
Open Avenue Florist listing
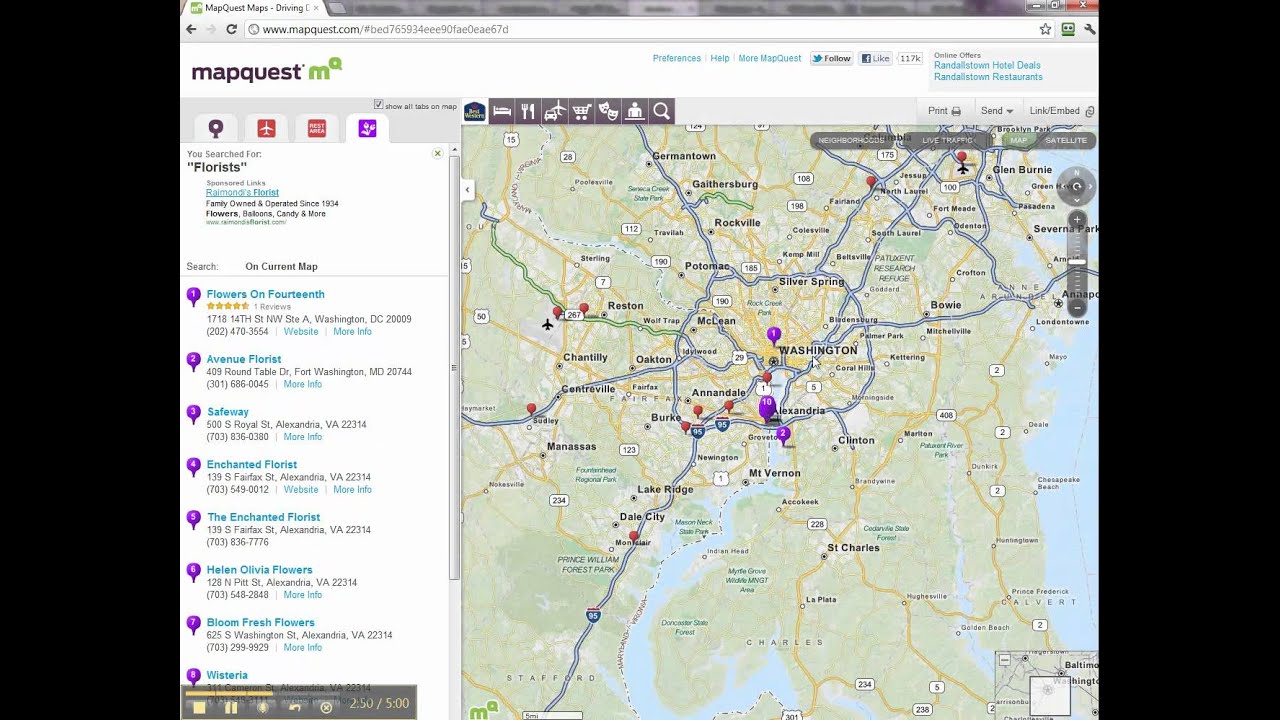click(243, 359)
